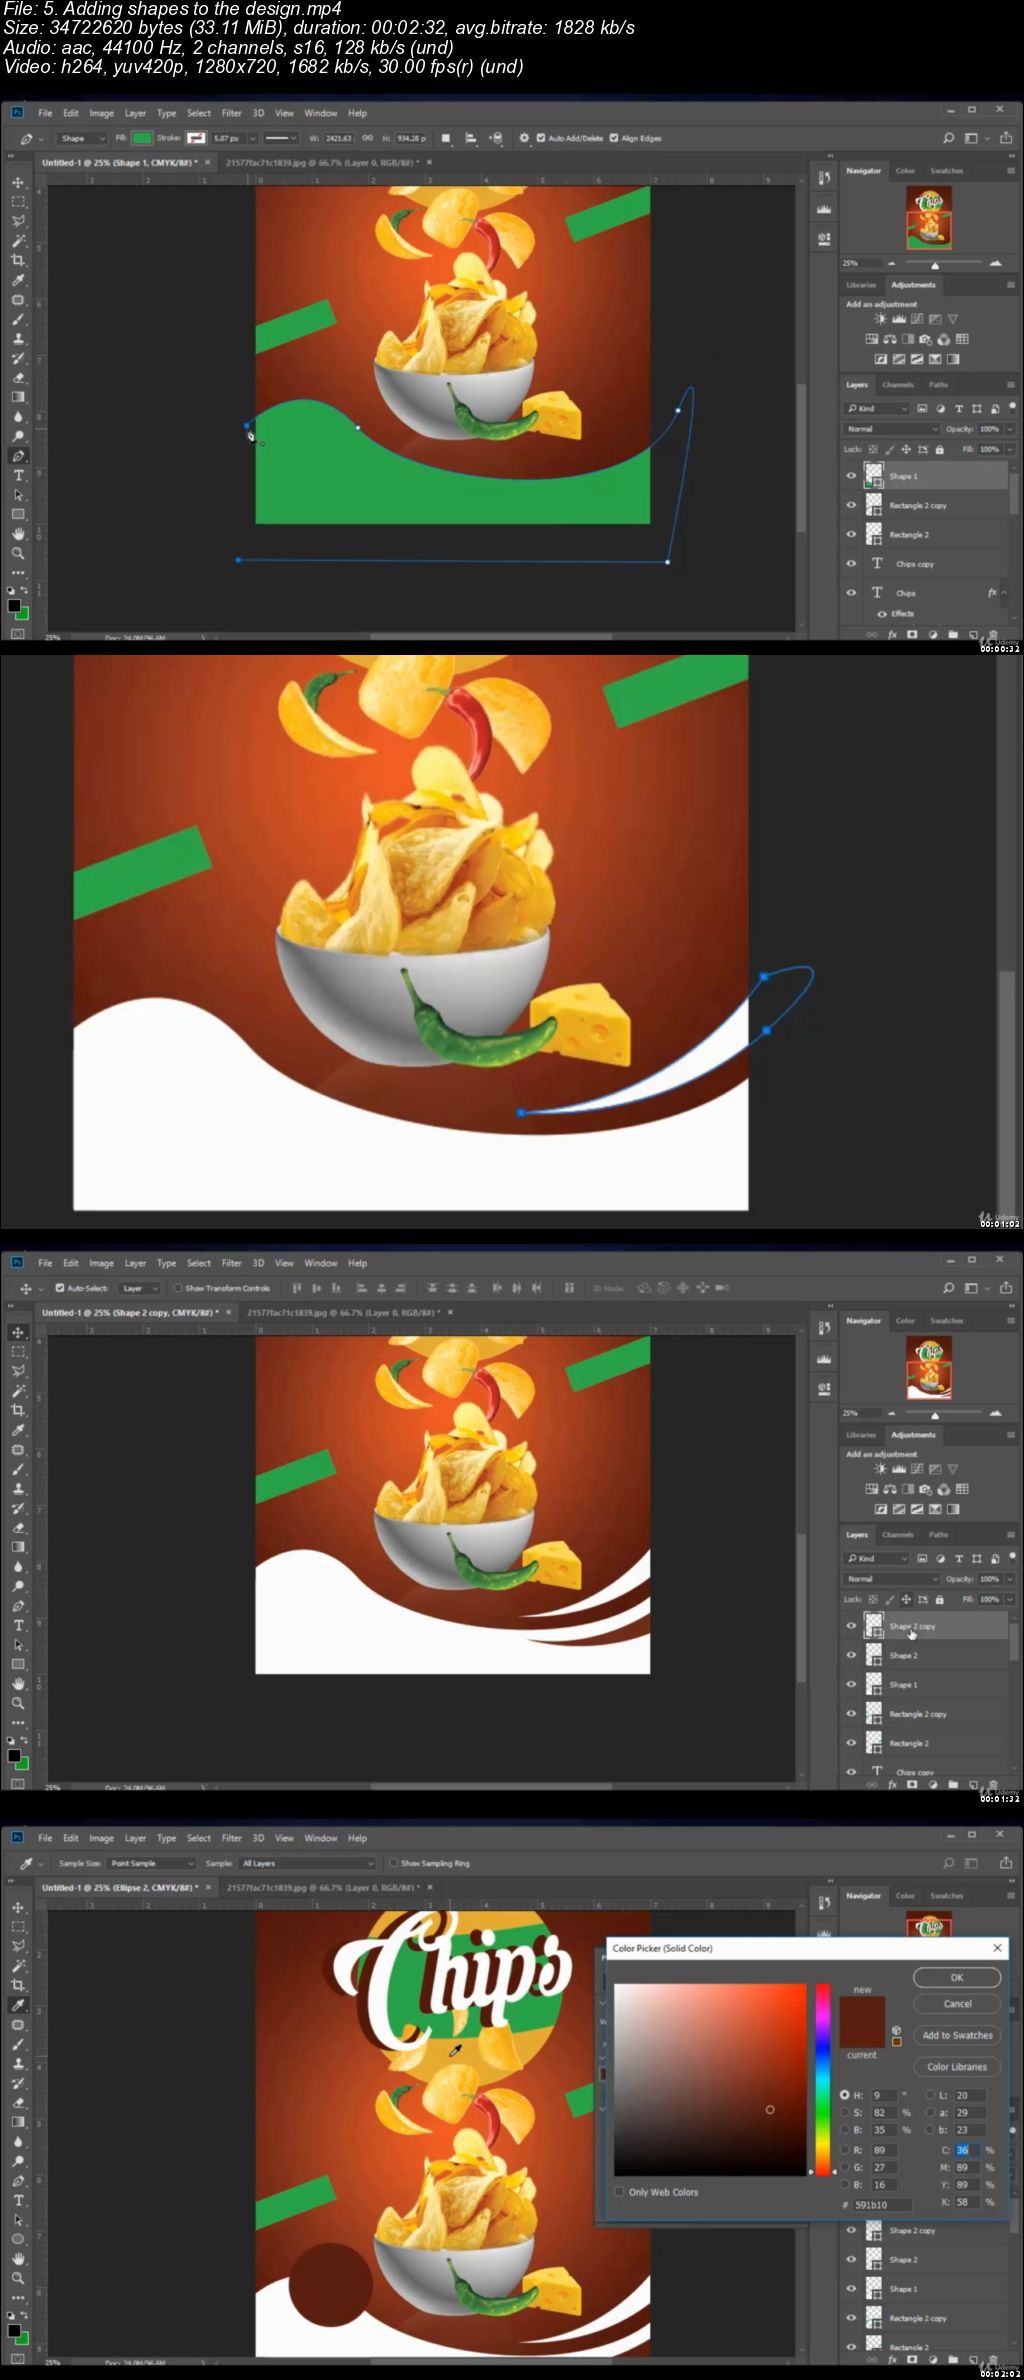Screen dimensions: 1024x2380
Task: Click the Shape 1 layer thumbnail in Shape 1 frame
Action: 874,476
